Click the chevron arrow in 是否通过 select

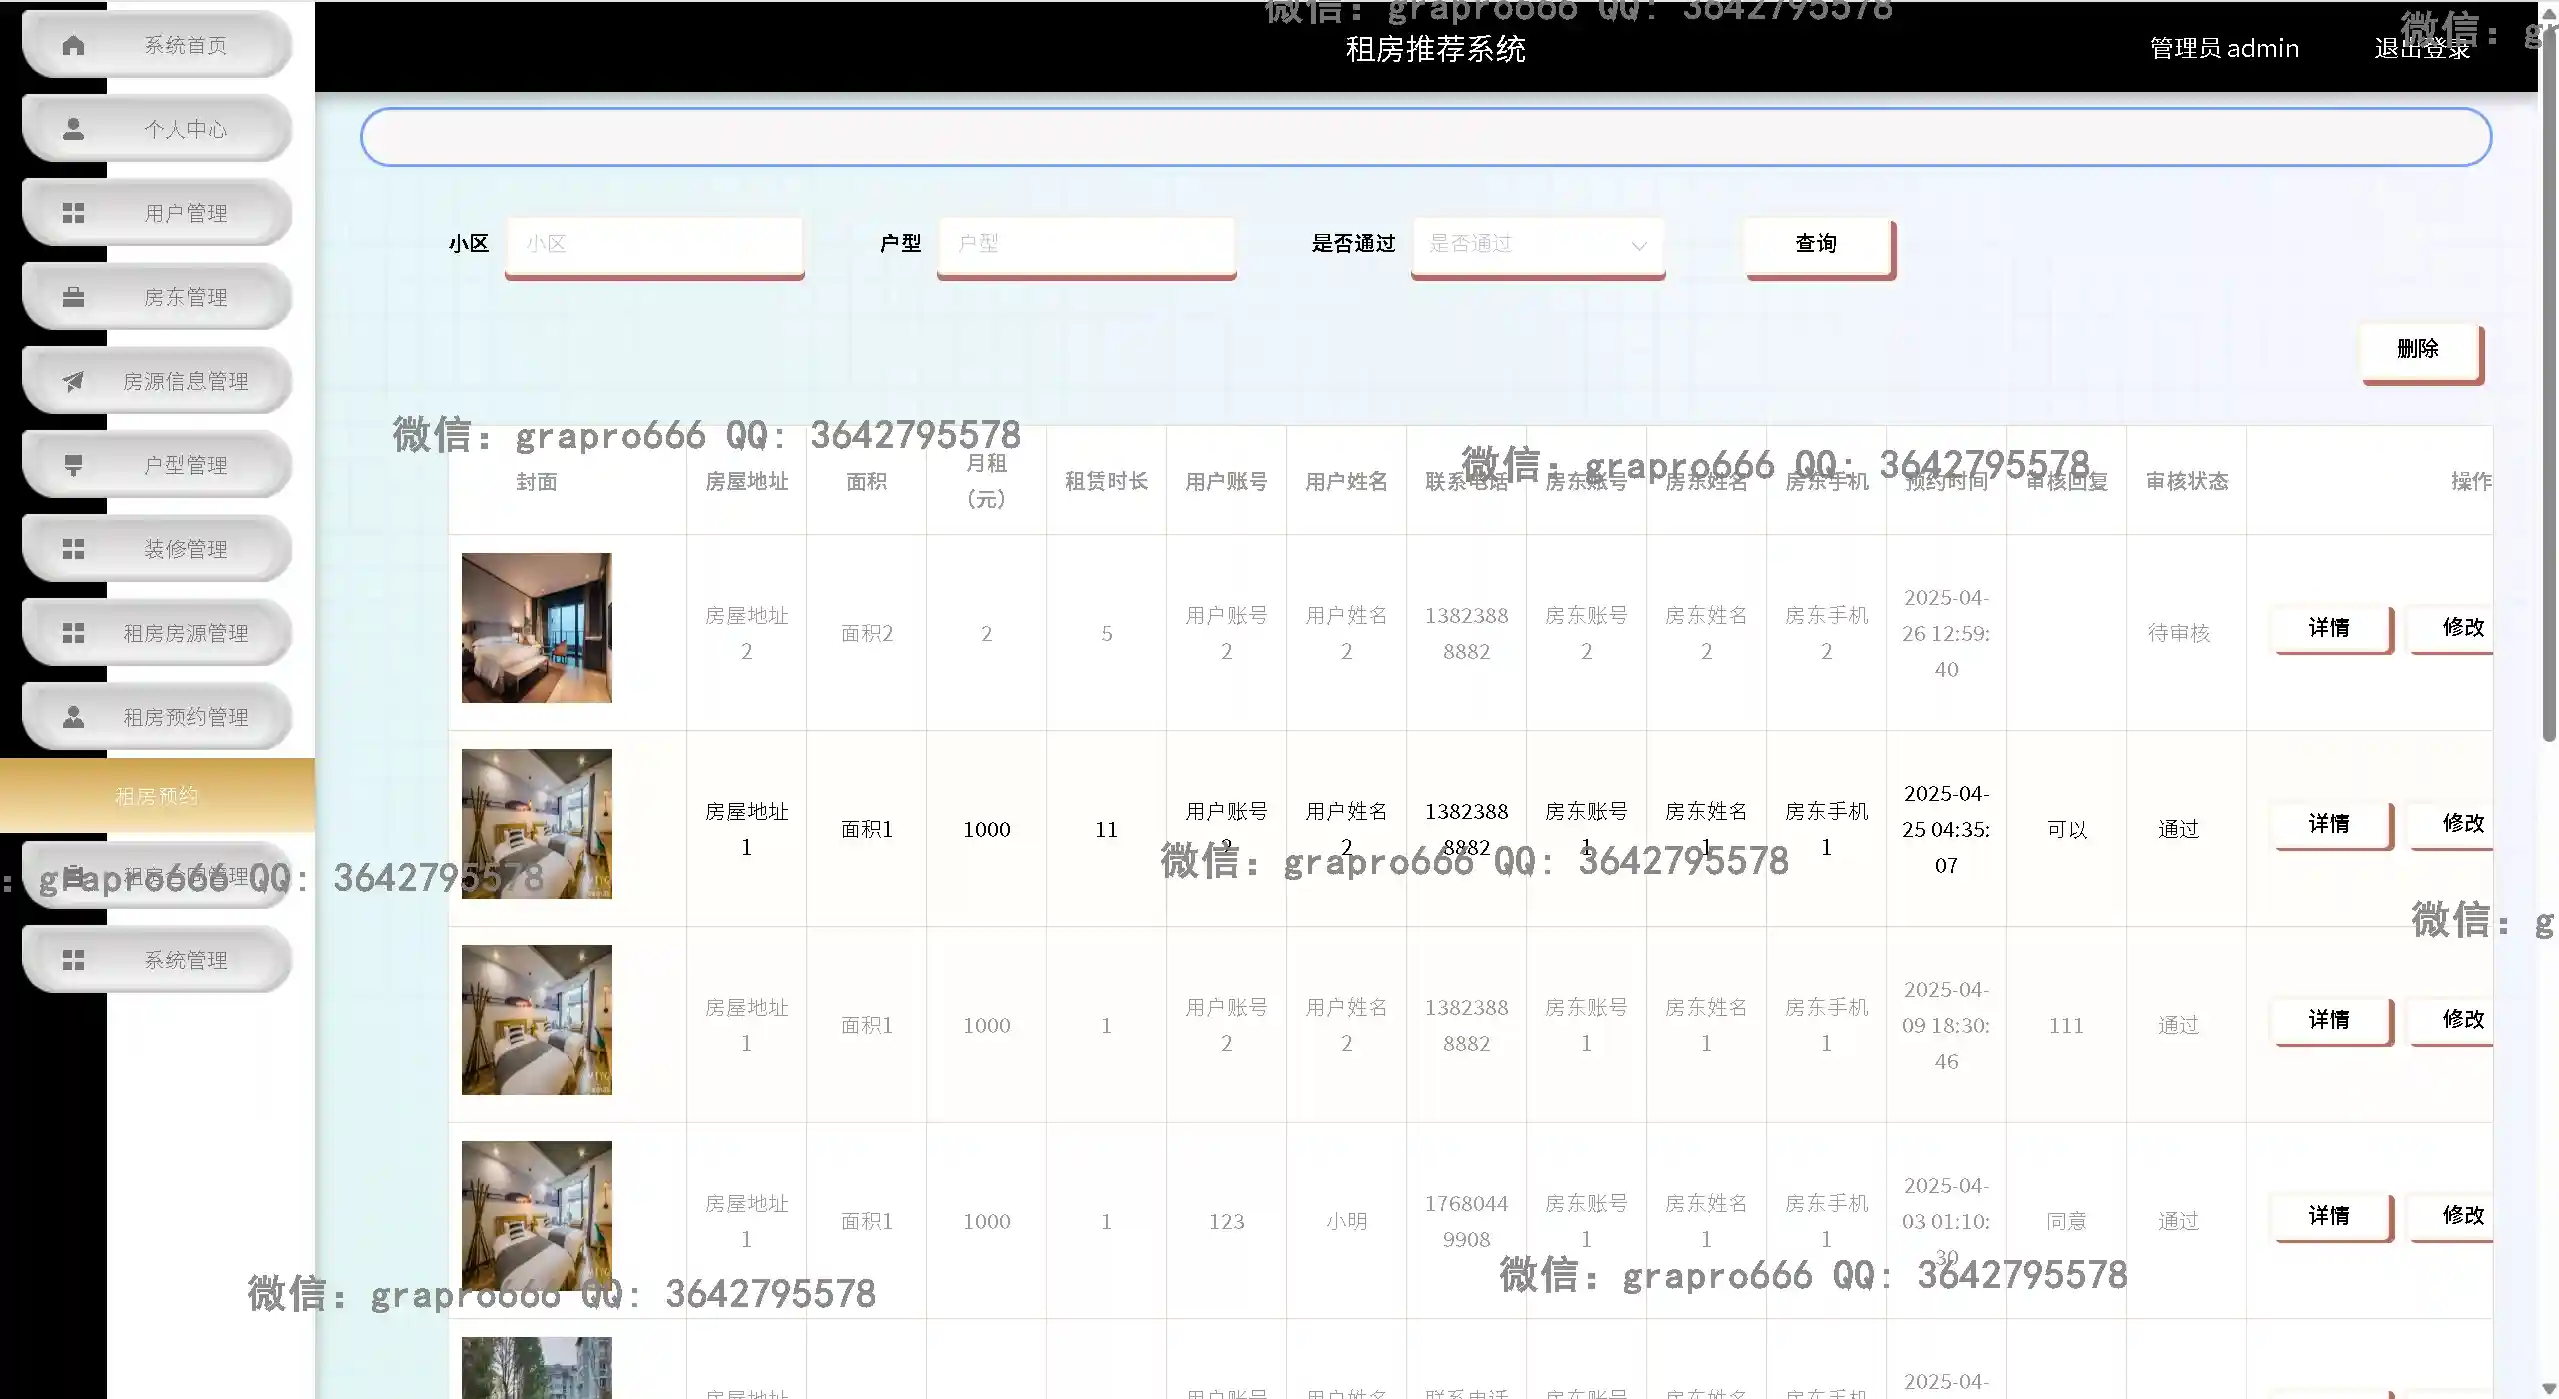[1638, 246]
